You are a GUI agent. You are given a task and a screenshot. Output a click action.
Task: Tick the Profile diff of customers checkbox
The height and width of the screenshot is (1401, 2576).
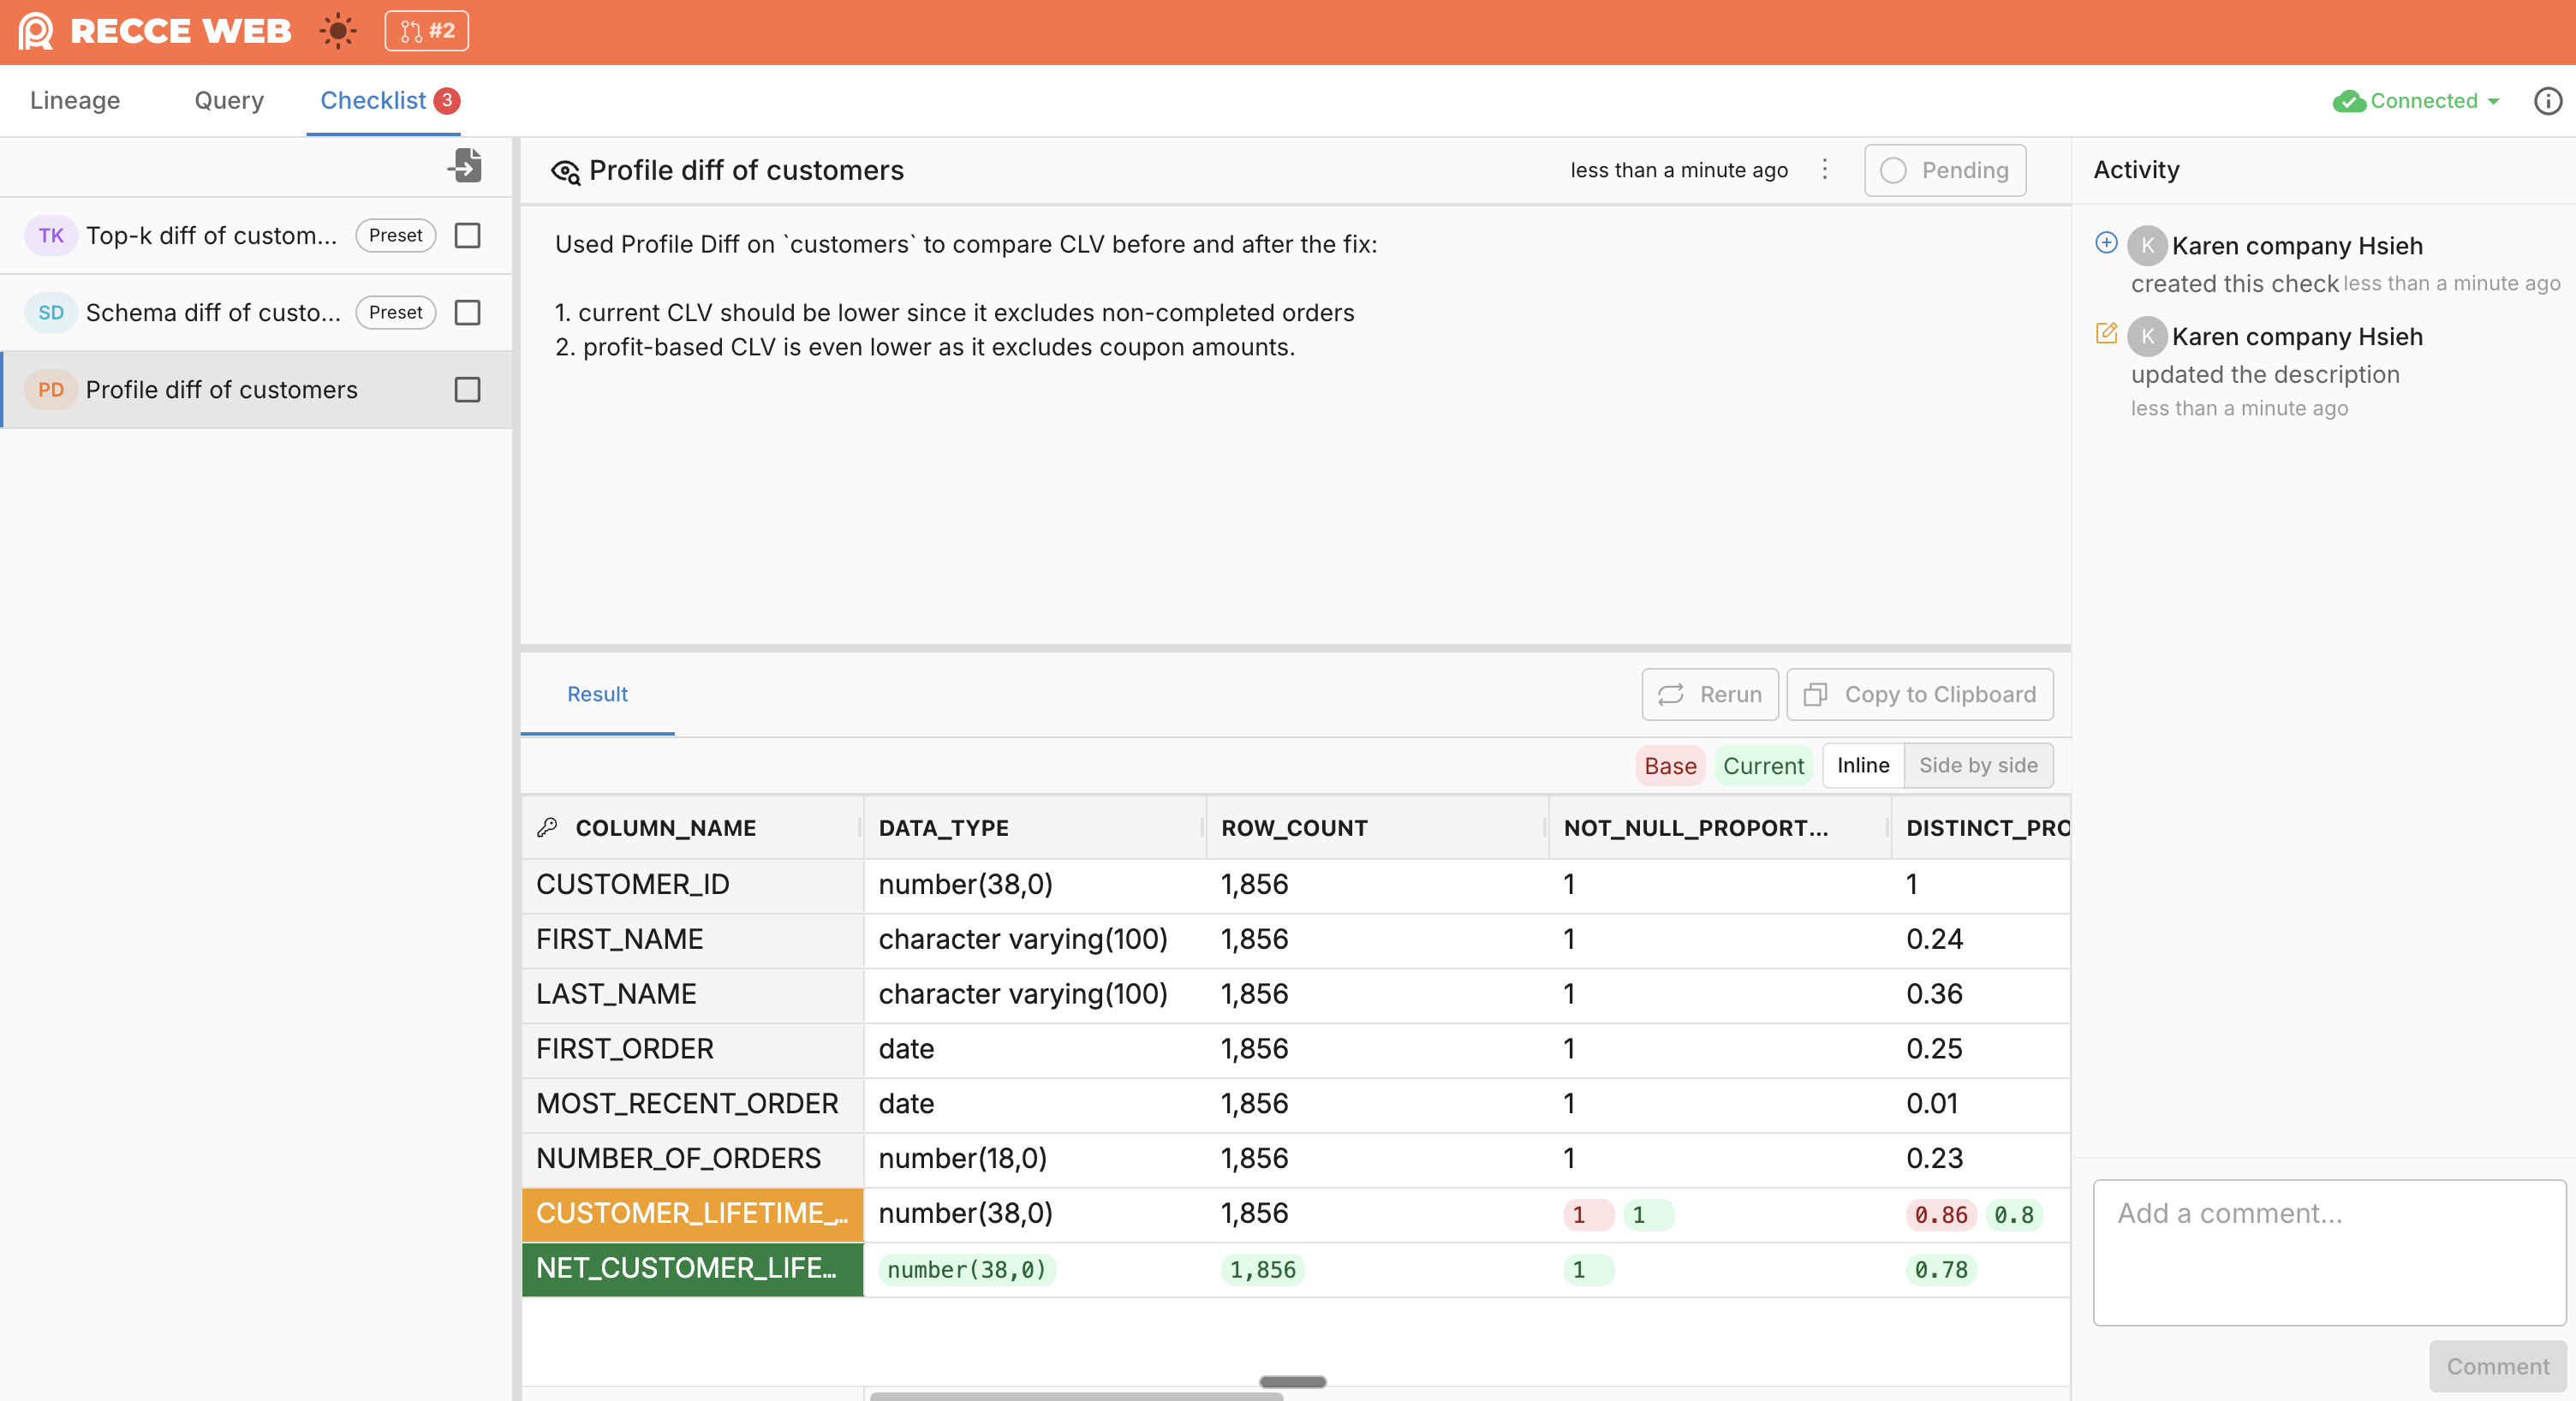[467, 390]
